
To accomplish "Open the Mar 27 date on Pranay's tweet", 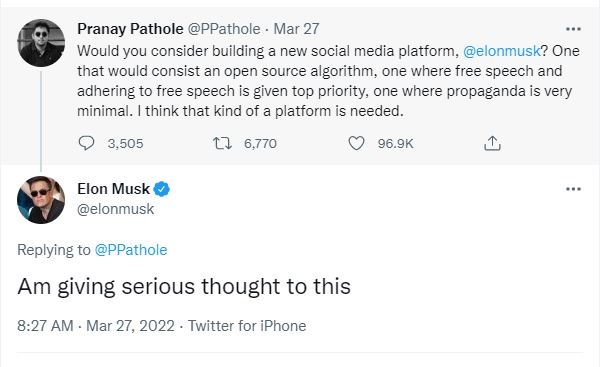I will point(296,29).
